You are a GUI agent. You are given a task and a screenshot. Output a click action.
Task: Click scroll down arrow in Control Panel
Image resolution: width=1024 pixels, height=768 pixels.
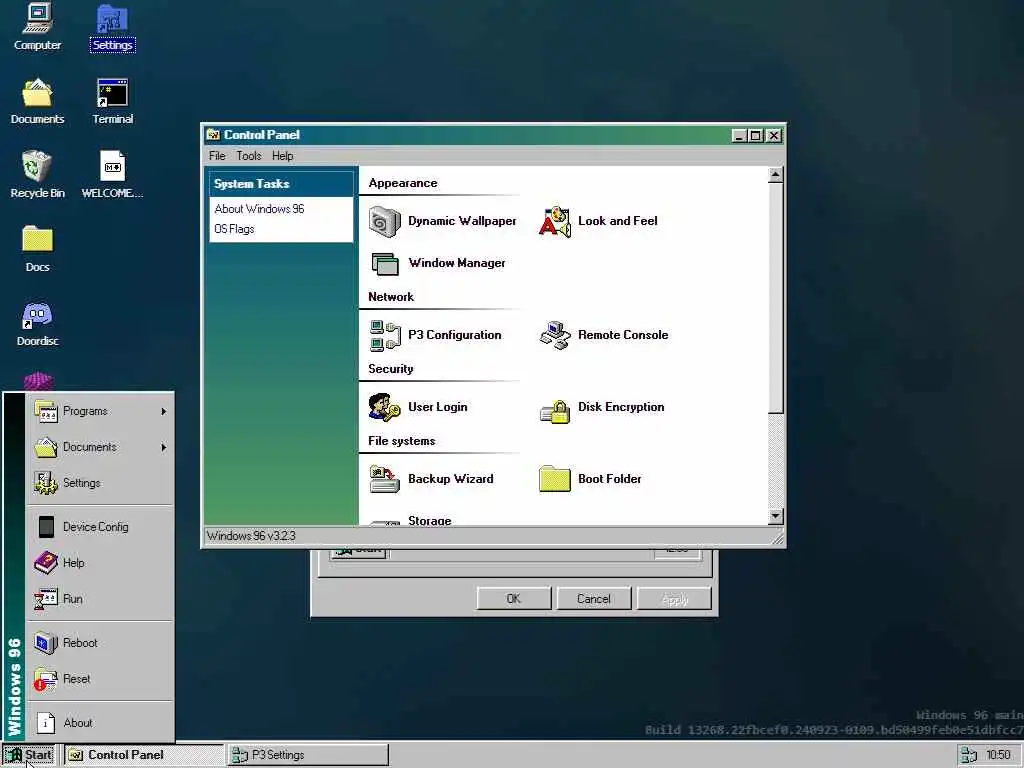[x=775, y=516]
